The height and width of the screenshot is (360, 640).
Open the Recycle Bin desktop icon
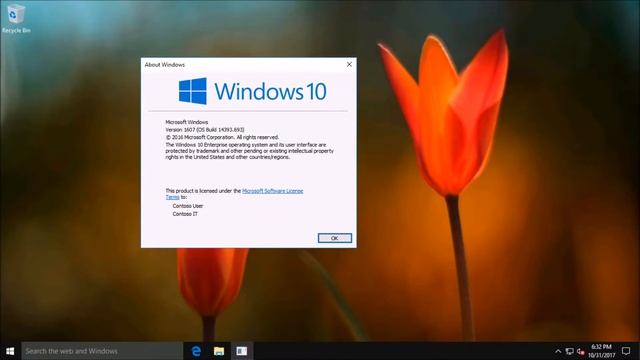click(x=16, y=18)
